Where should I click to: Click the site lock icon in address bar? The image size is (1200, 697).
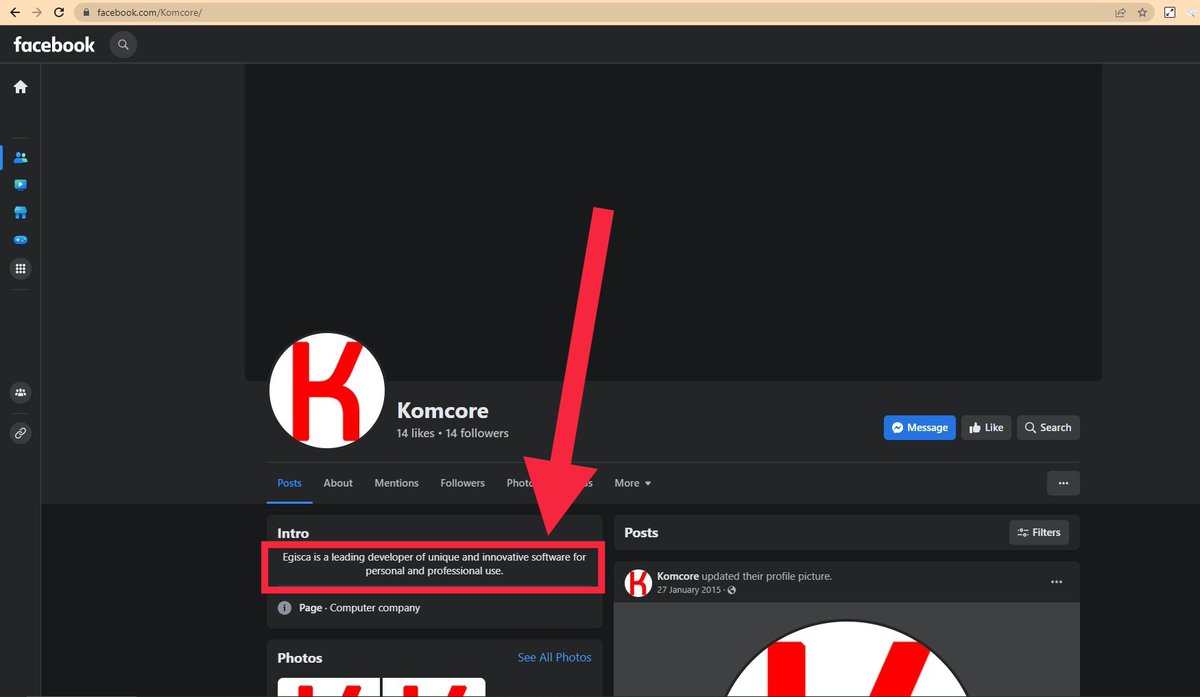(88, 12)
